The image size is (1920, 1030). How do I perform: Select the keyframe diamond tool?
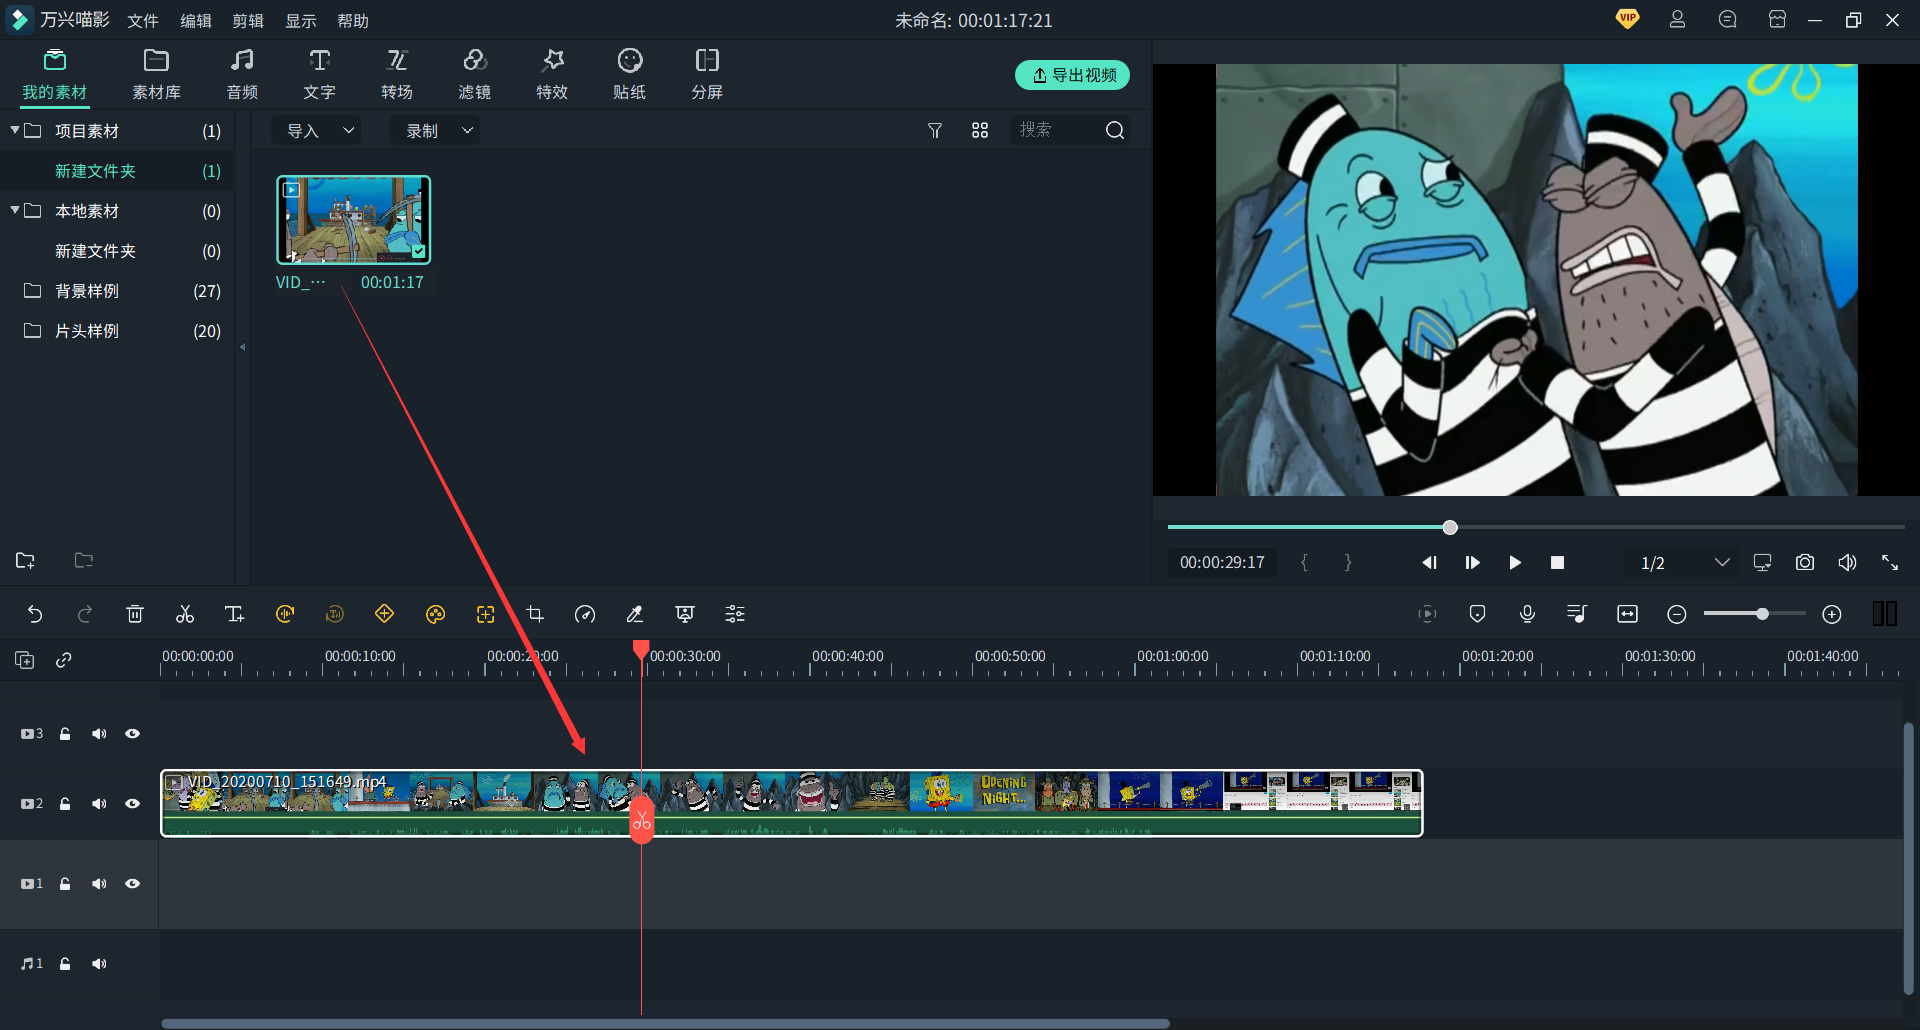click(385, 614)
